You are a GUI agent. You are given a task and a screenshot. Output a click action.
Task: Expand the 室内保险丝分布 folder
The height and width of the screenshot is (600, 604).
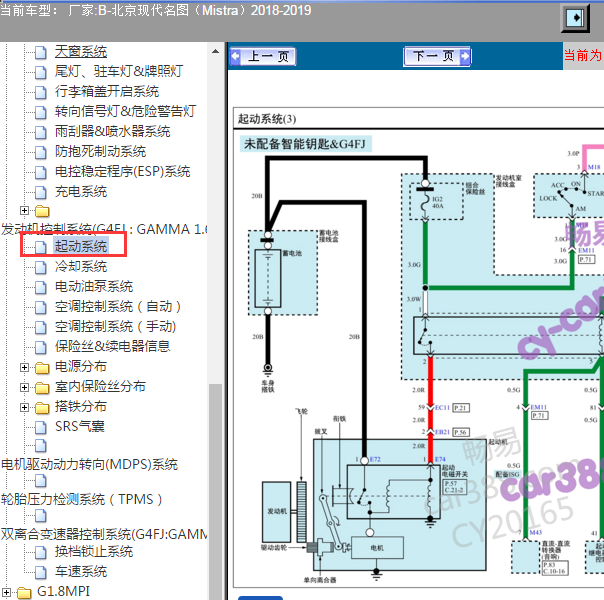pos(24,387)
